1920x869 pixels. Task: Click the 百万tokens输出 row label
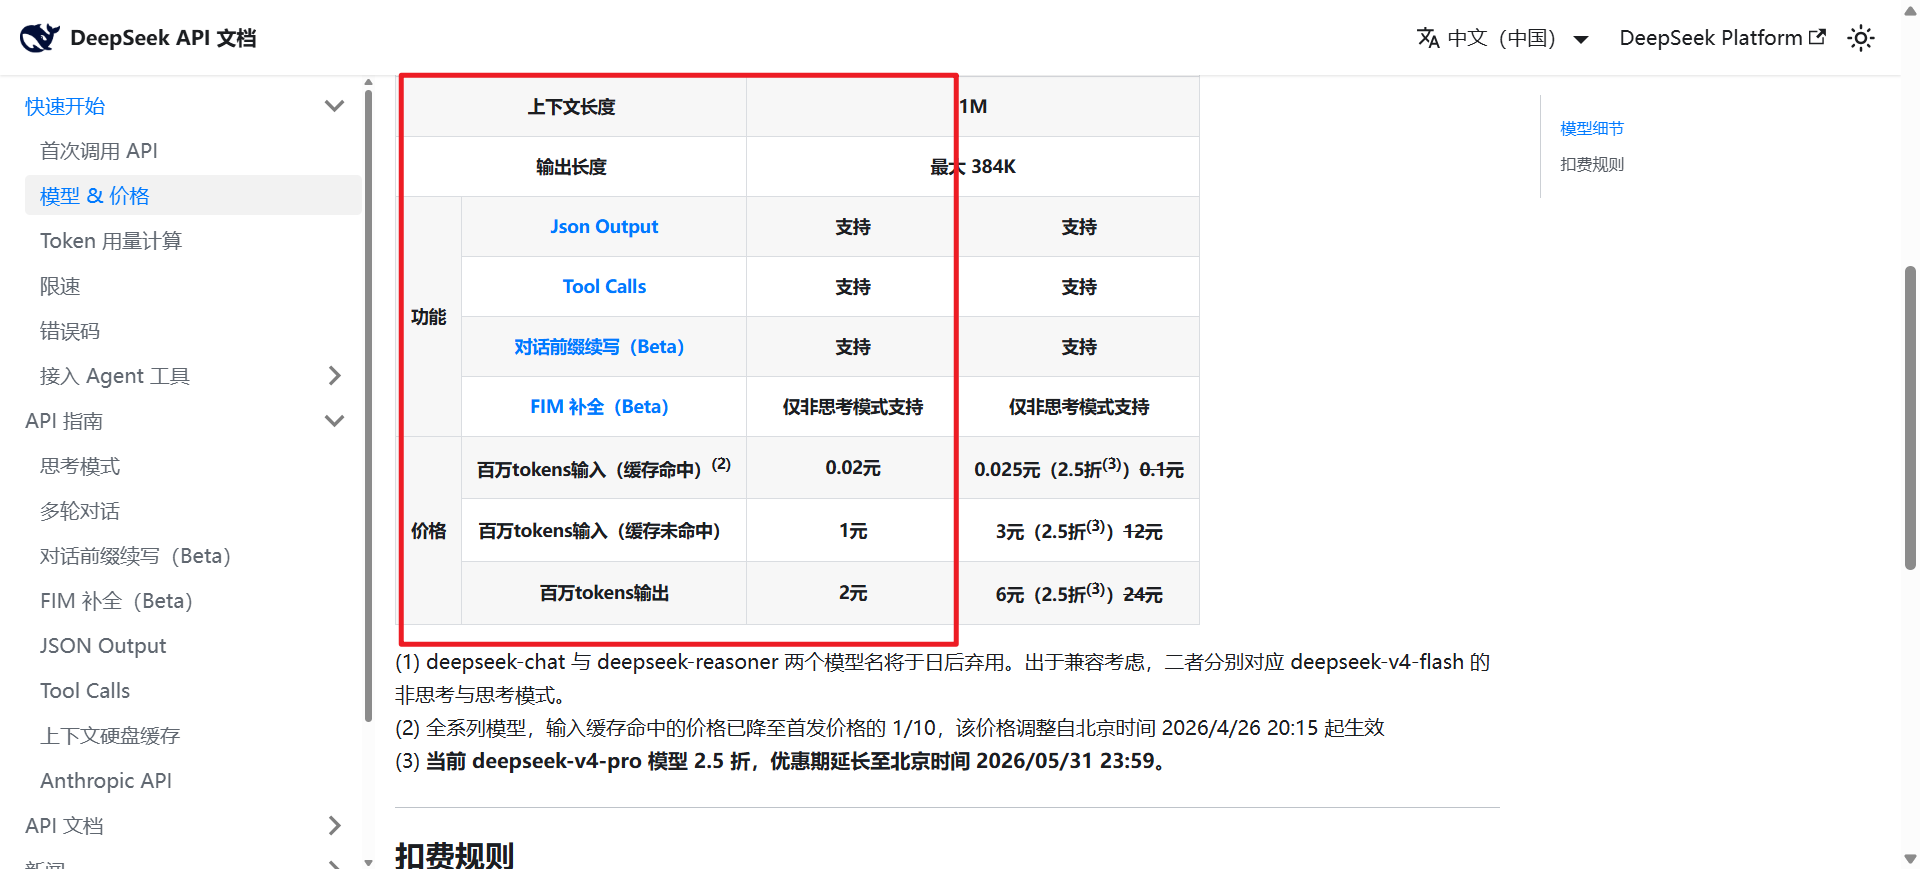(x=604, y=593)
